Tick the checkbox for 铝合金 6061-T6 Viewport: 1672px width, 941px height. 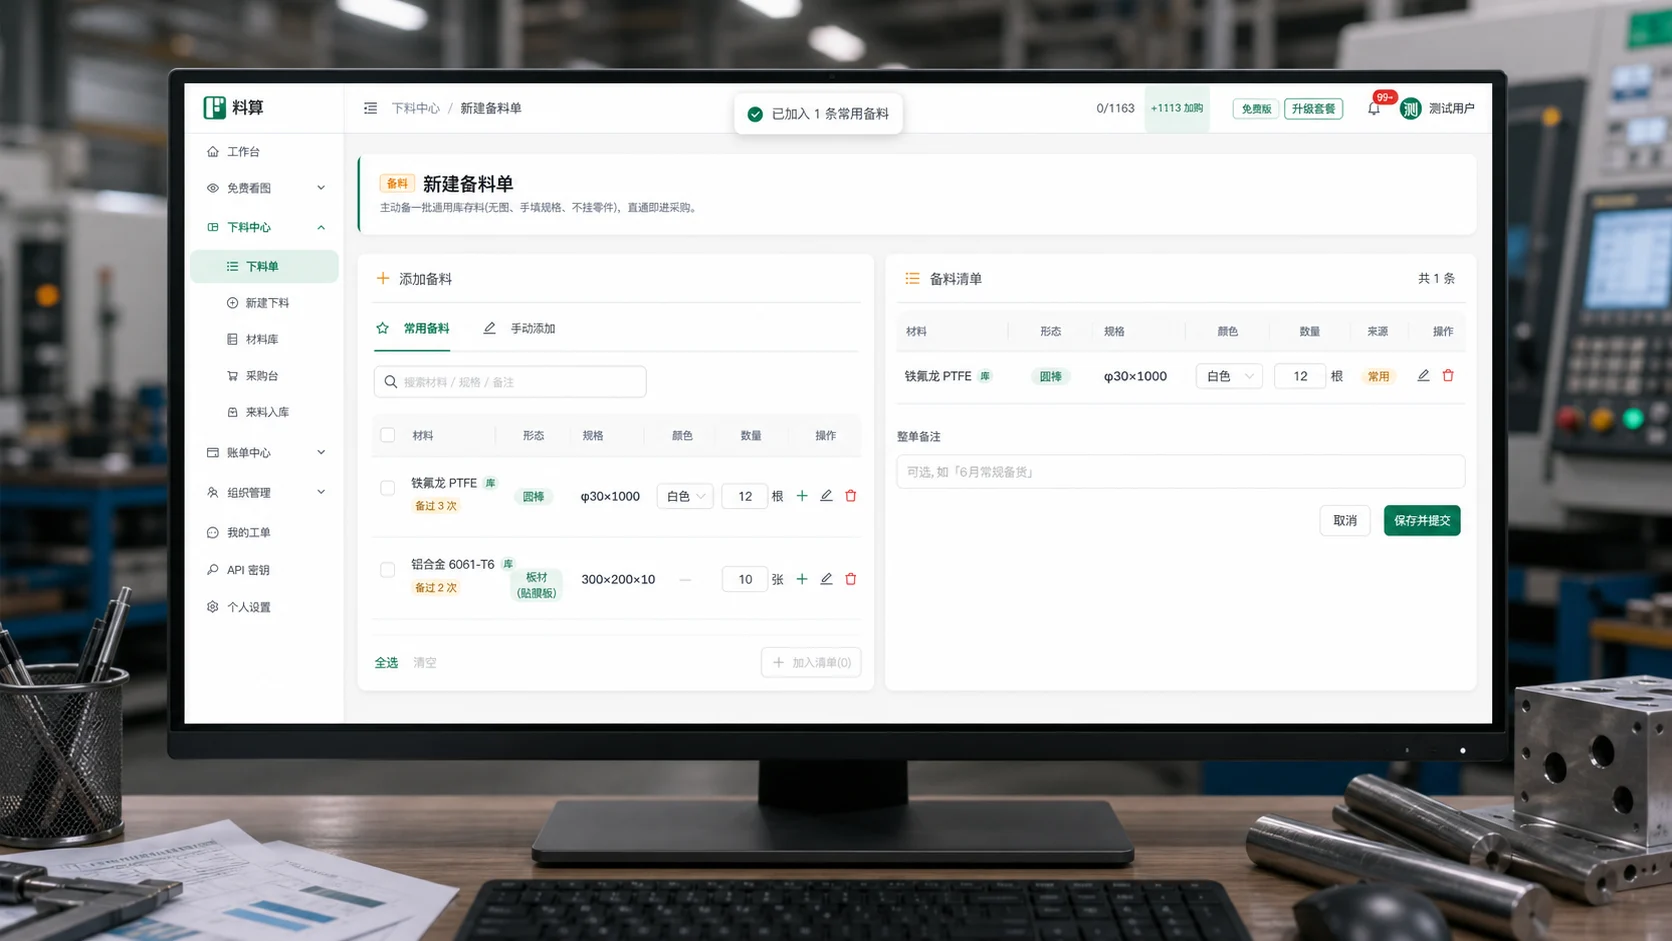point(388,570)
